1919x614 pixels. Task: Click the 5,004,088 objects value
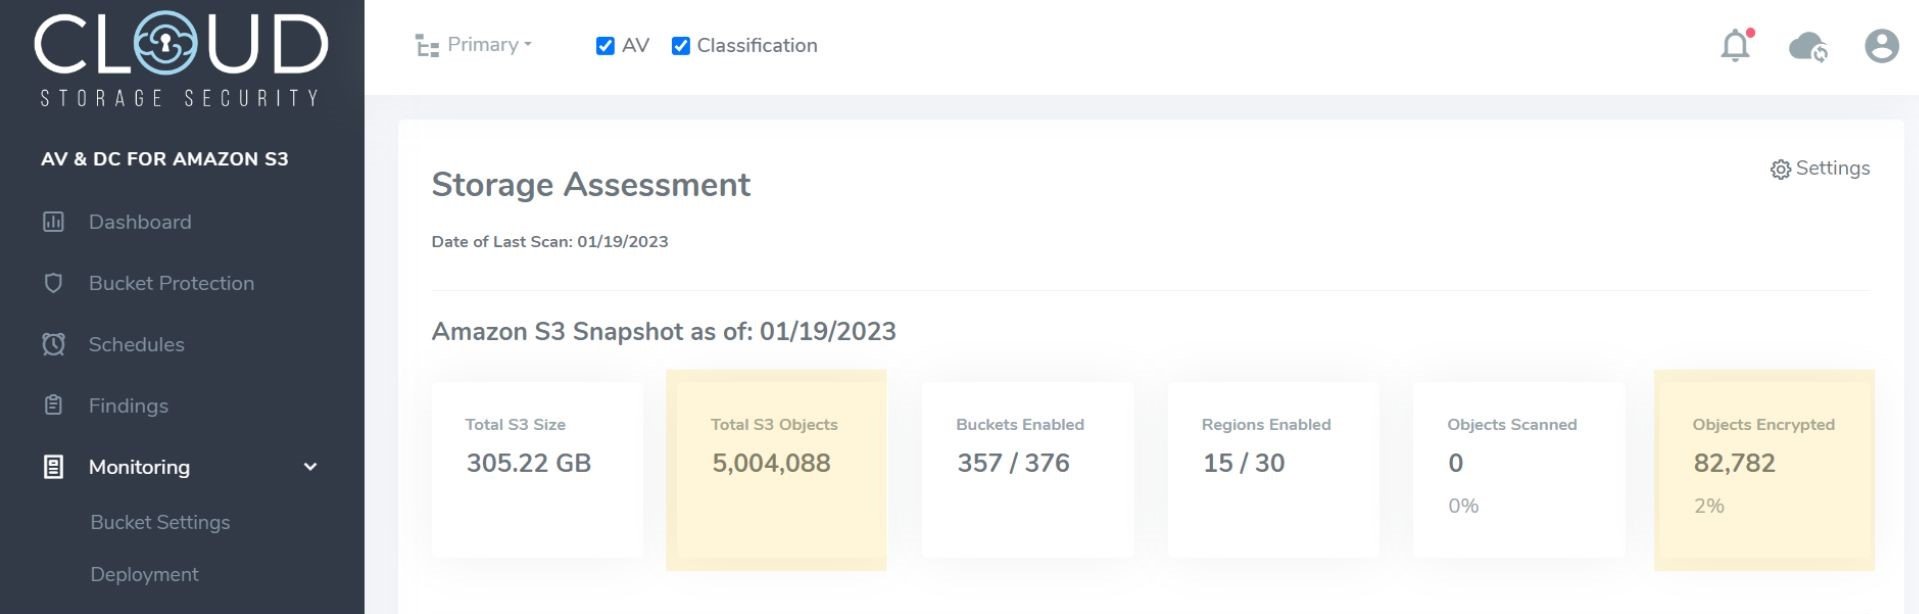(x=771, y=463)
